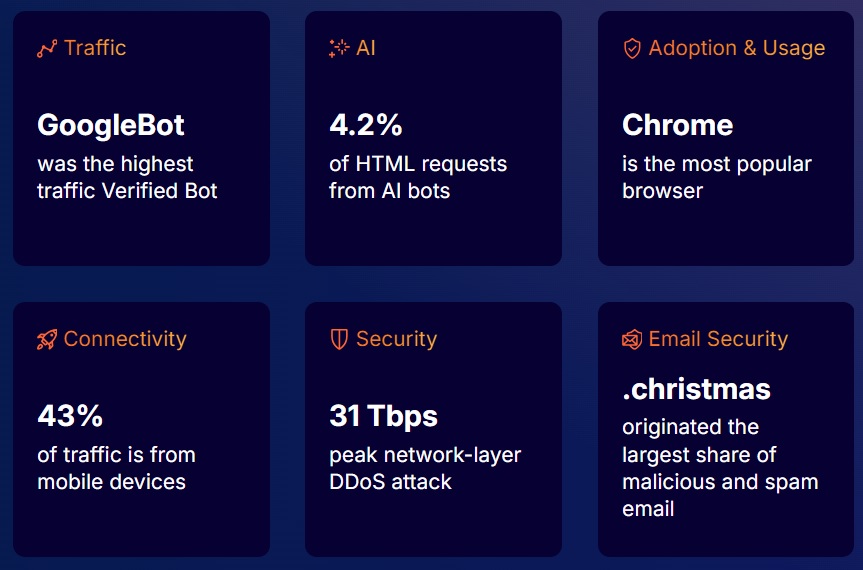Click the Chrome headline
This screenshot has height=570, width=863.
678,125
